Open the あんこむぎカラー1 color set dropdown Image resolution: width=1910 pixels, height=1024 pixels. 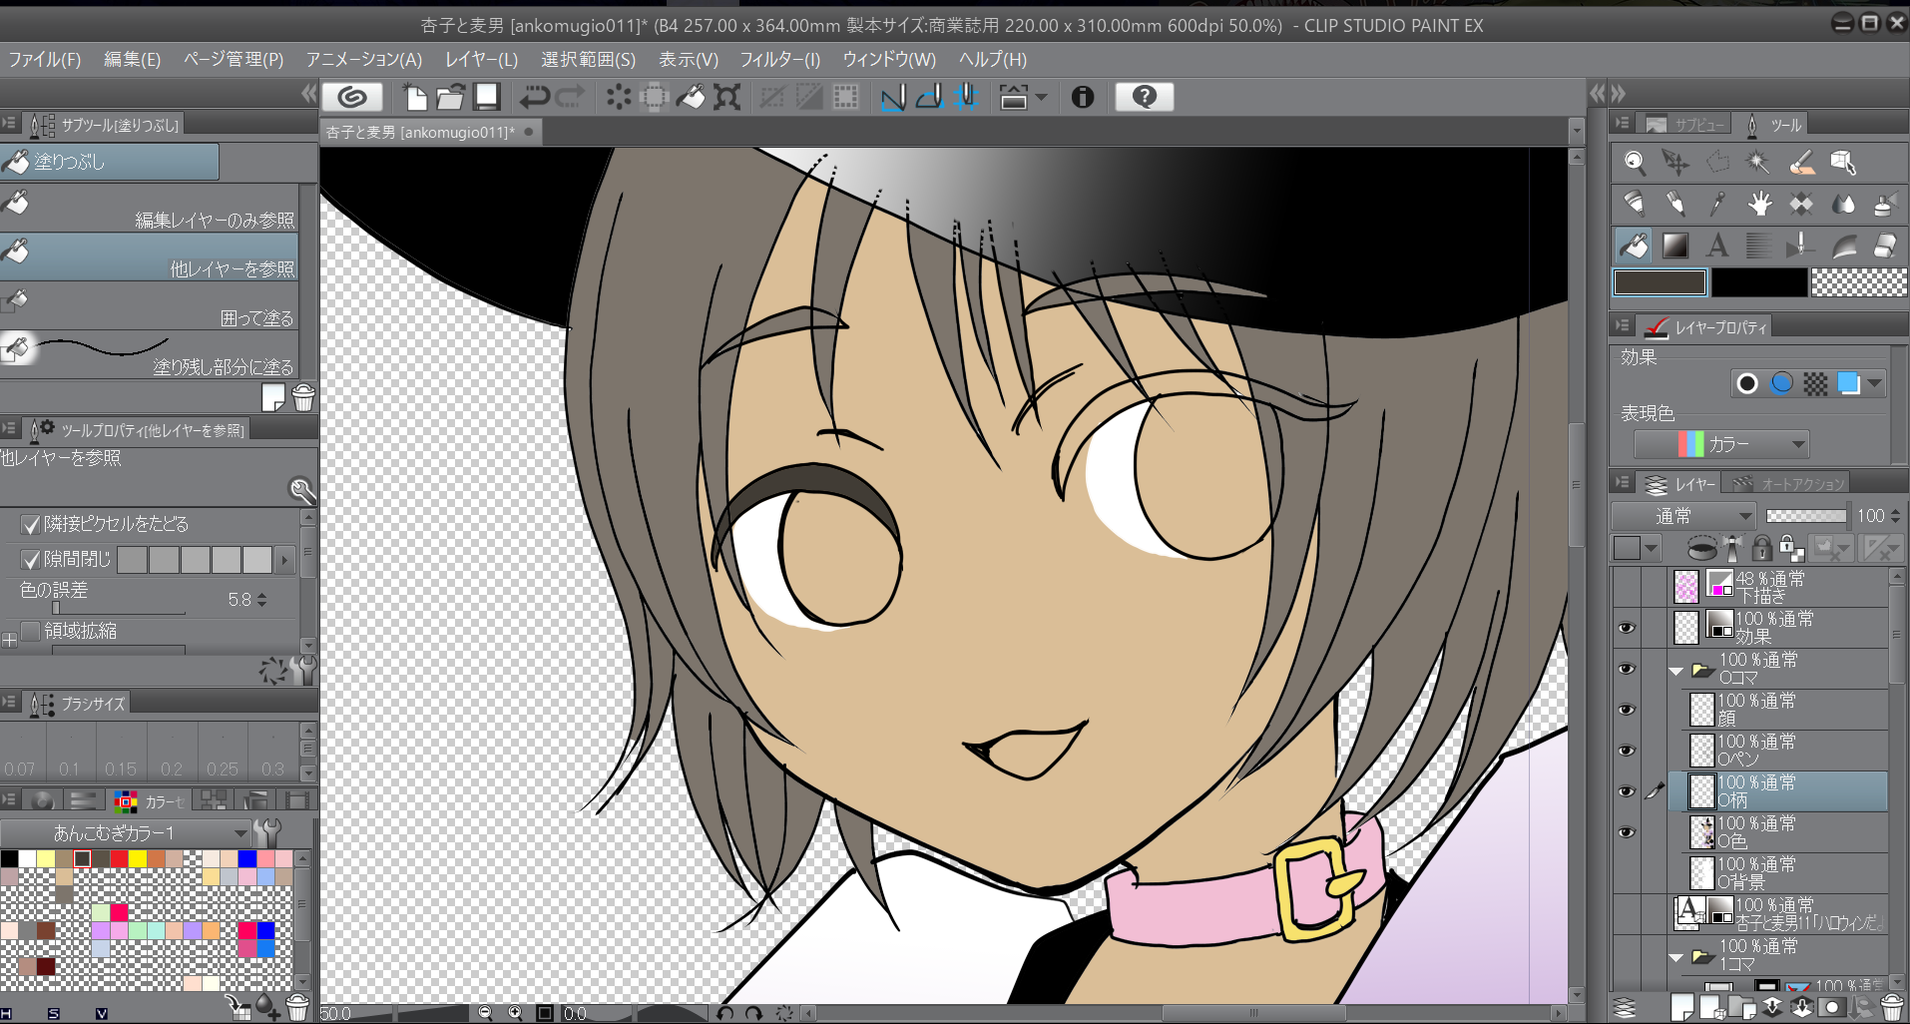(x=125, y=833)
